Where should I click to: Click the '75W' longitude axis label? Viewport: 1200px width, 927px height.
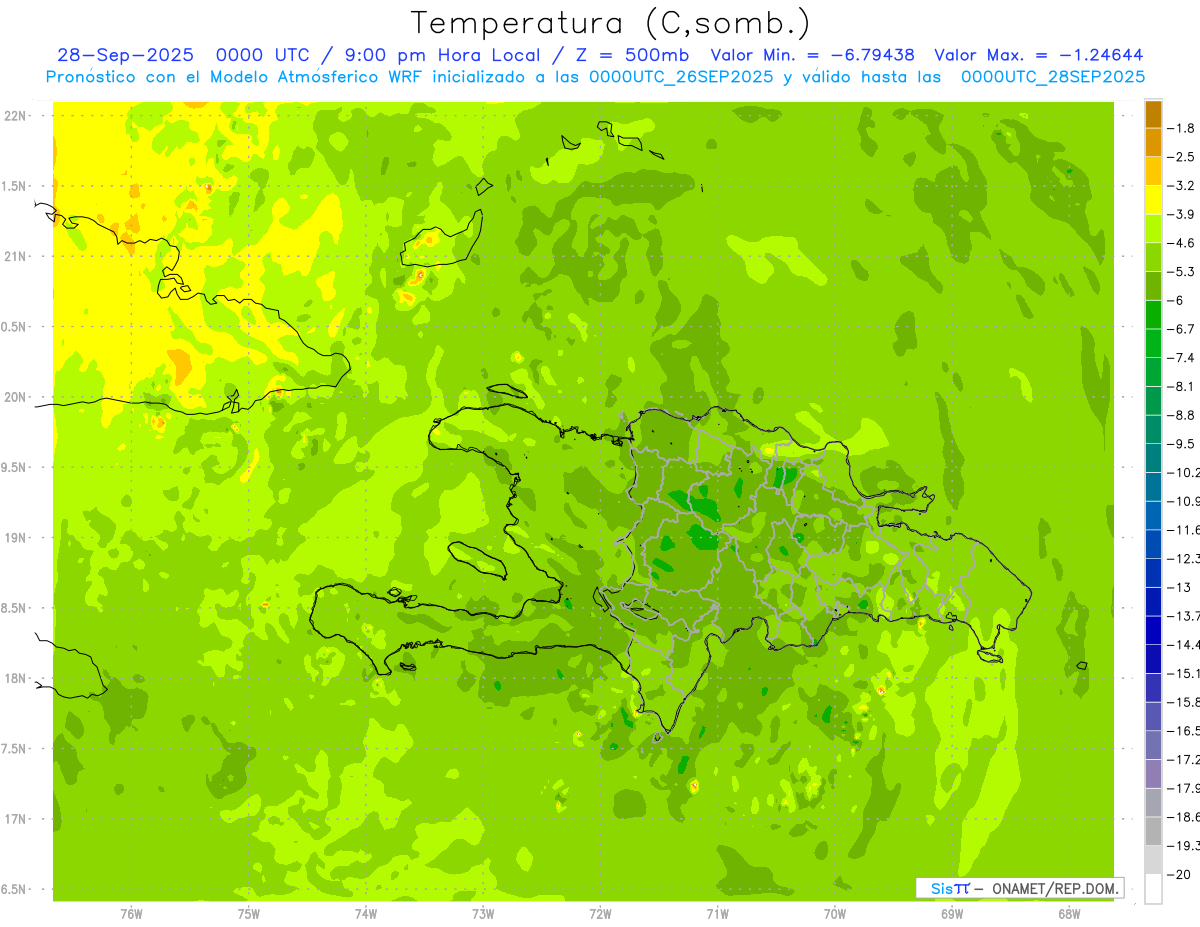click(x=249, y=915)
